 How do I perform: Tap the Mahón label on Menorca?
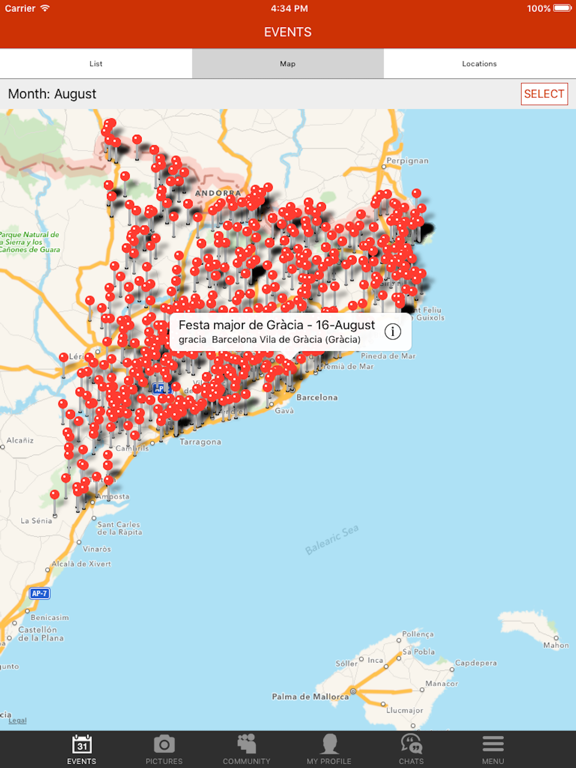pos(556,646)
